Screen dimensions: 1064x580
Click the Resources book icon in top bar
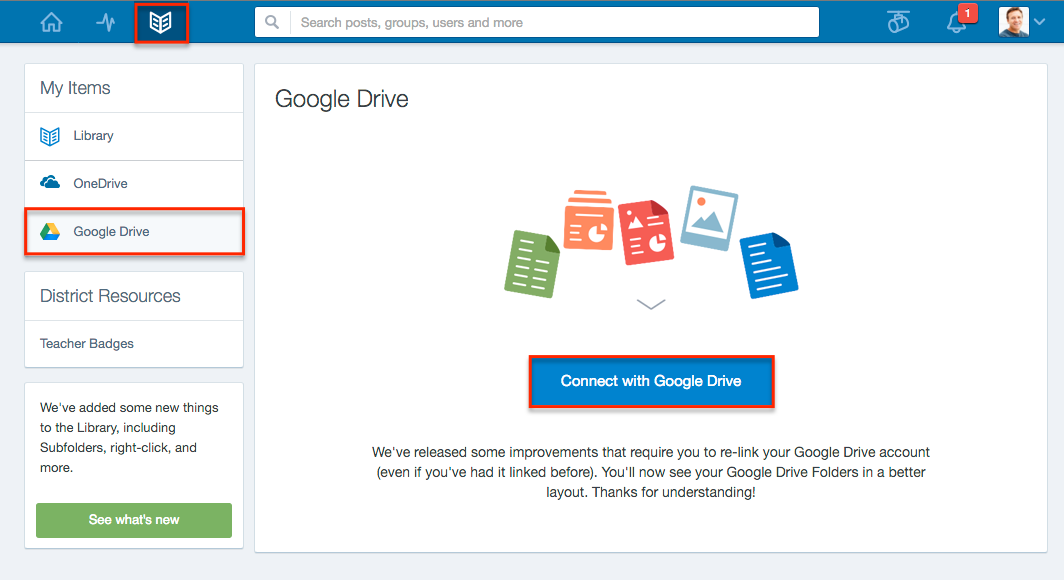pos(161,21)
